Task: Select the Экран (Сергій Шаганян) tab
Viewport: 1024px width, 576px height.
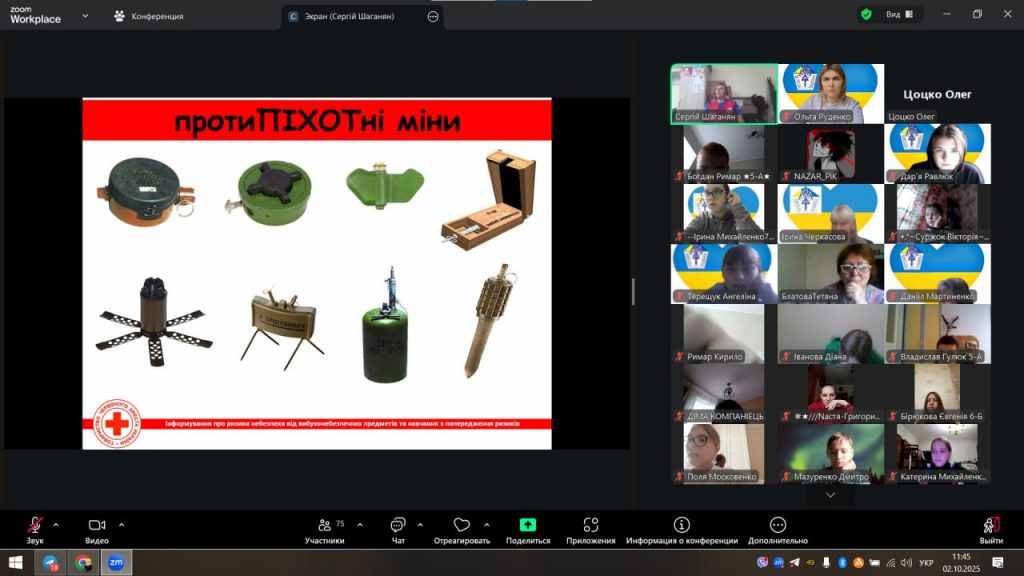Action: click(x=350, y=16)
